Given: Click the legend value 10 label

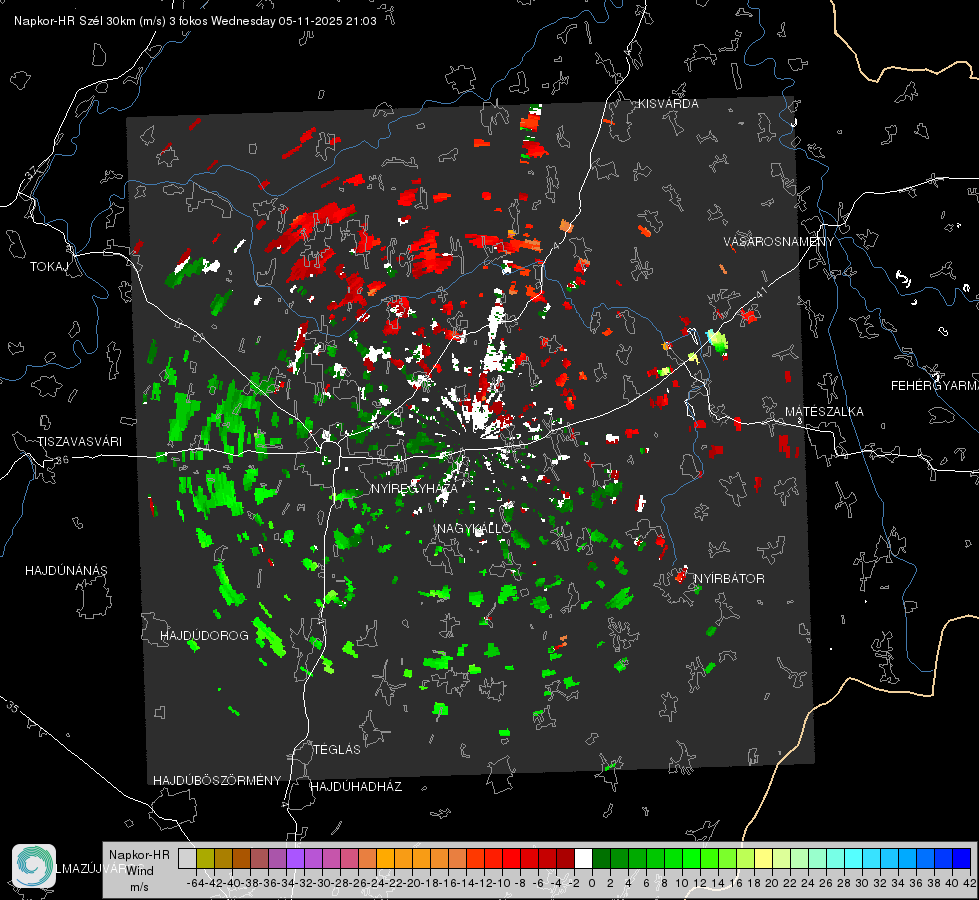Looking at the screenshot, I should pyautogui.click(x=682, y=883).
